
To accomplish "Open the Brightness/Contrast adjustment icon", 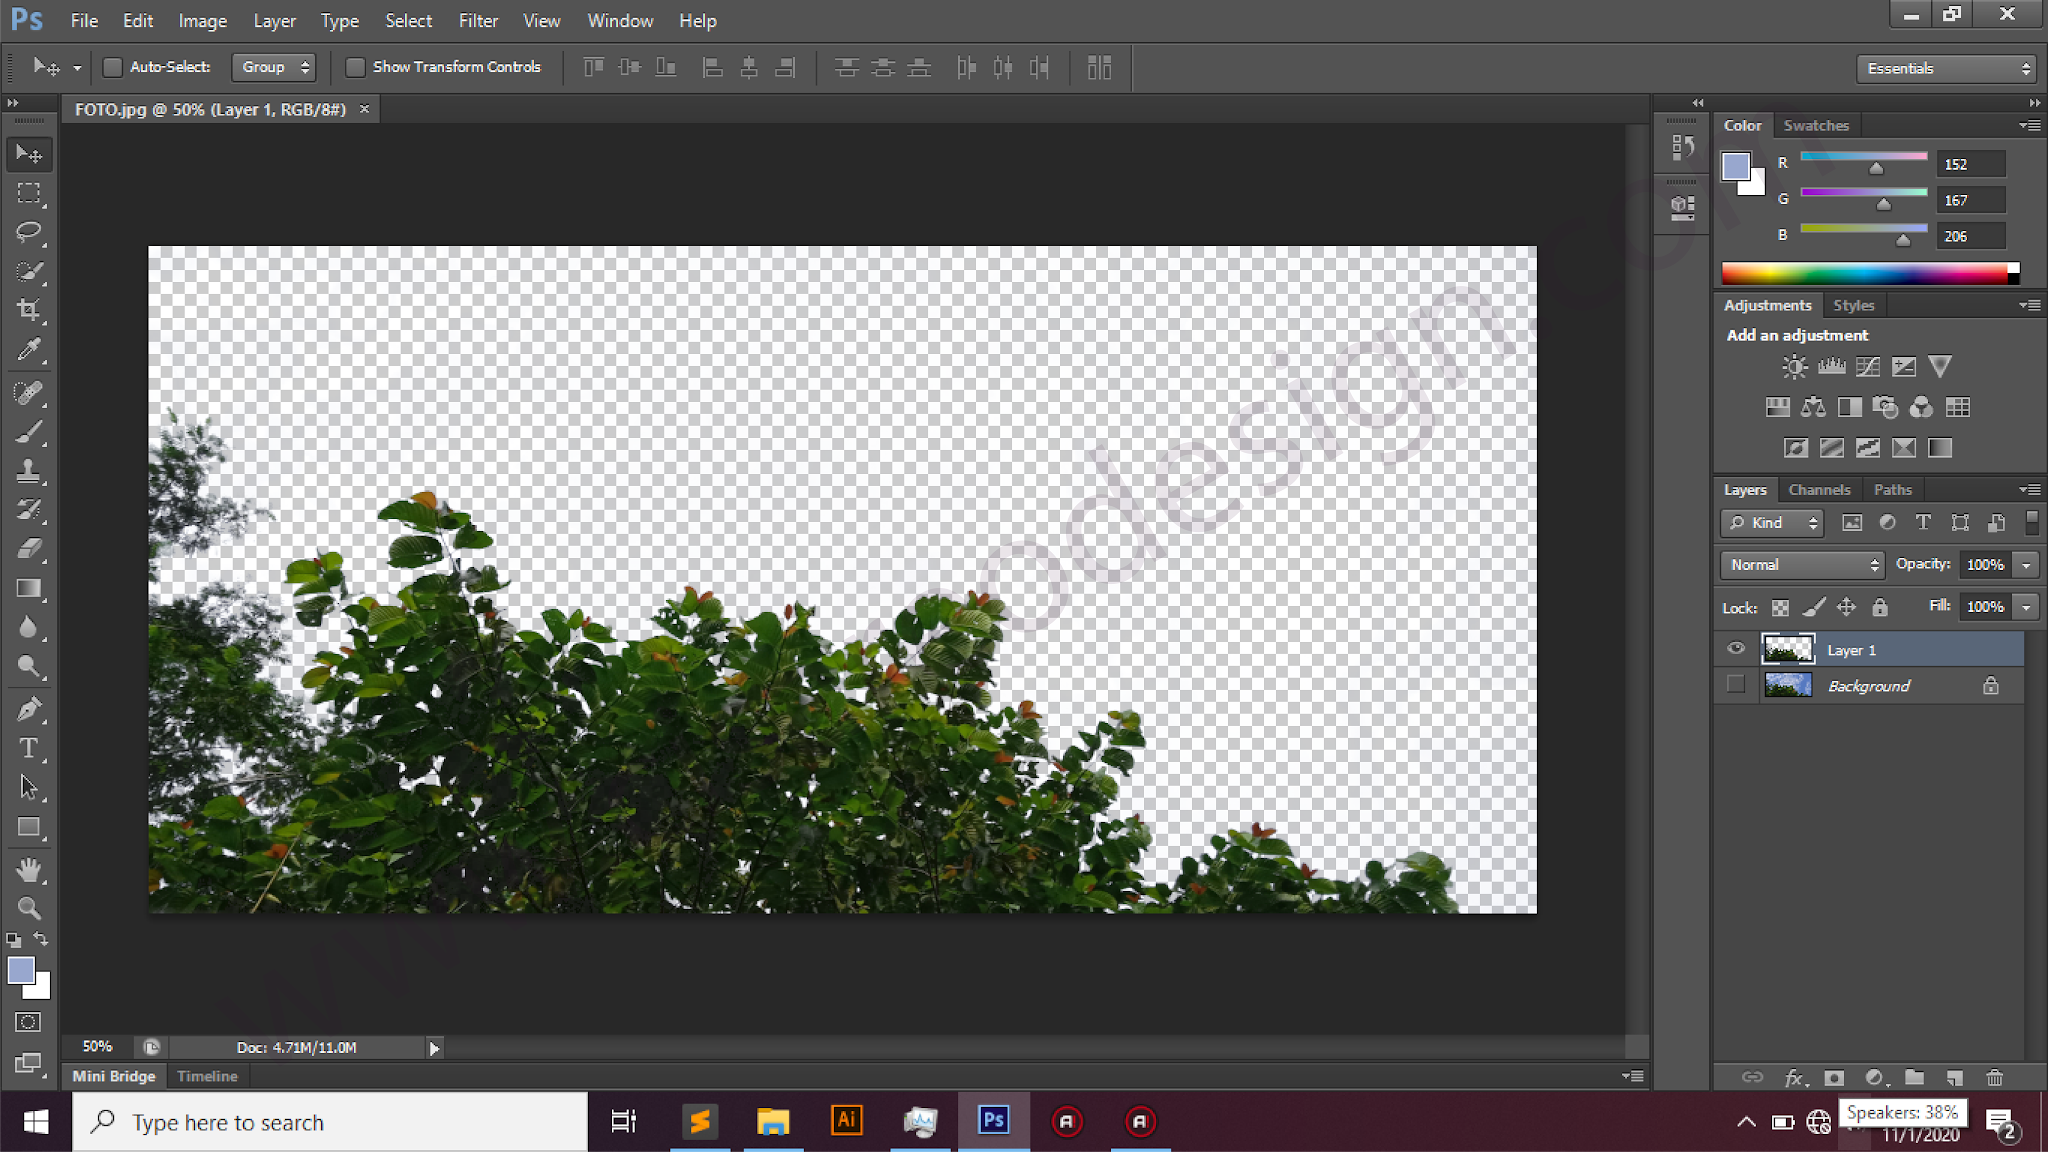I will click(1794, 367).
